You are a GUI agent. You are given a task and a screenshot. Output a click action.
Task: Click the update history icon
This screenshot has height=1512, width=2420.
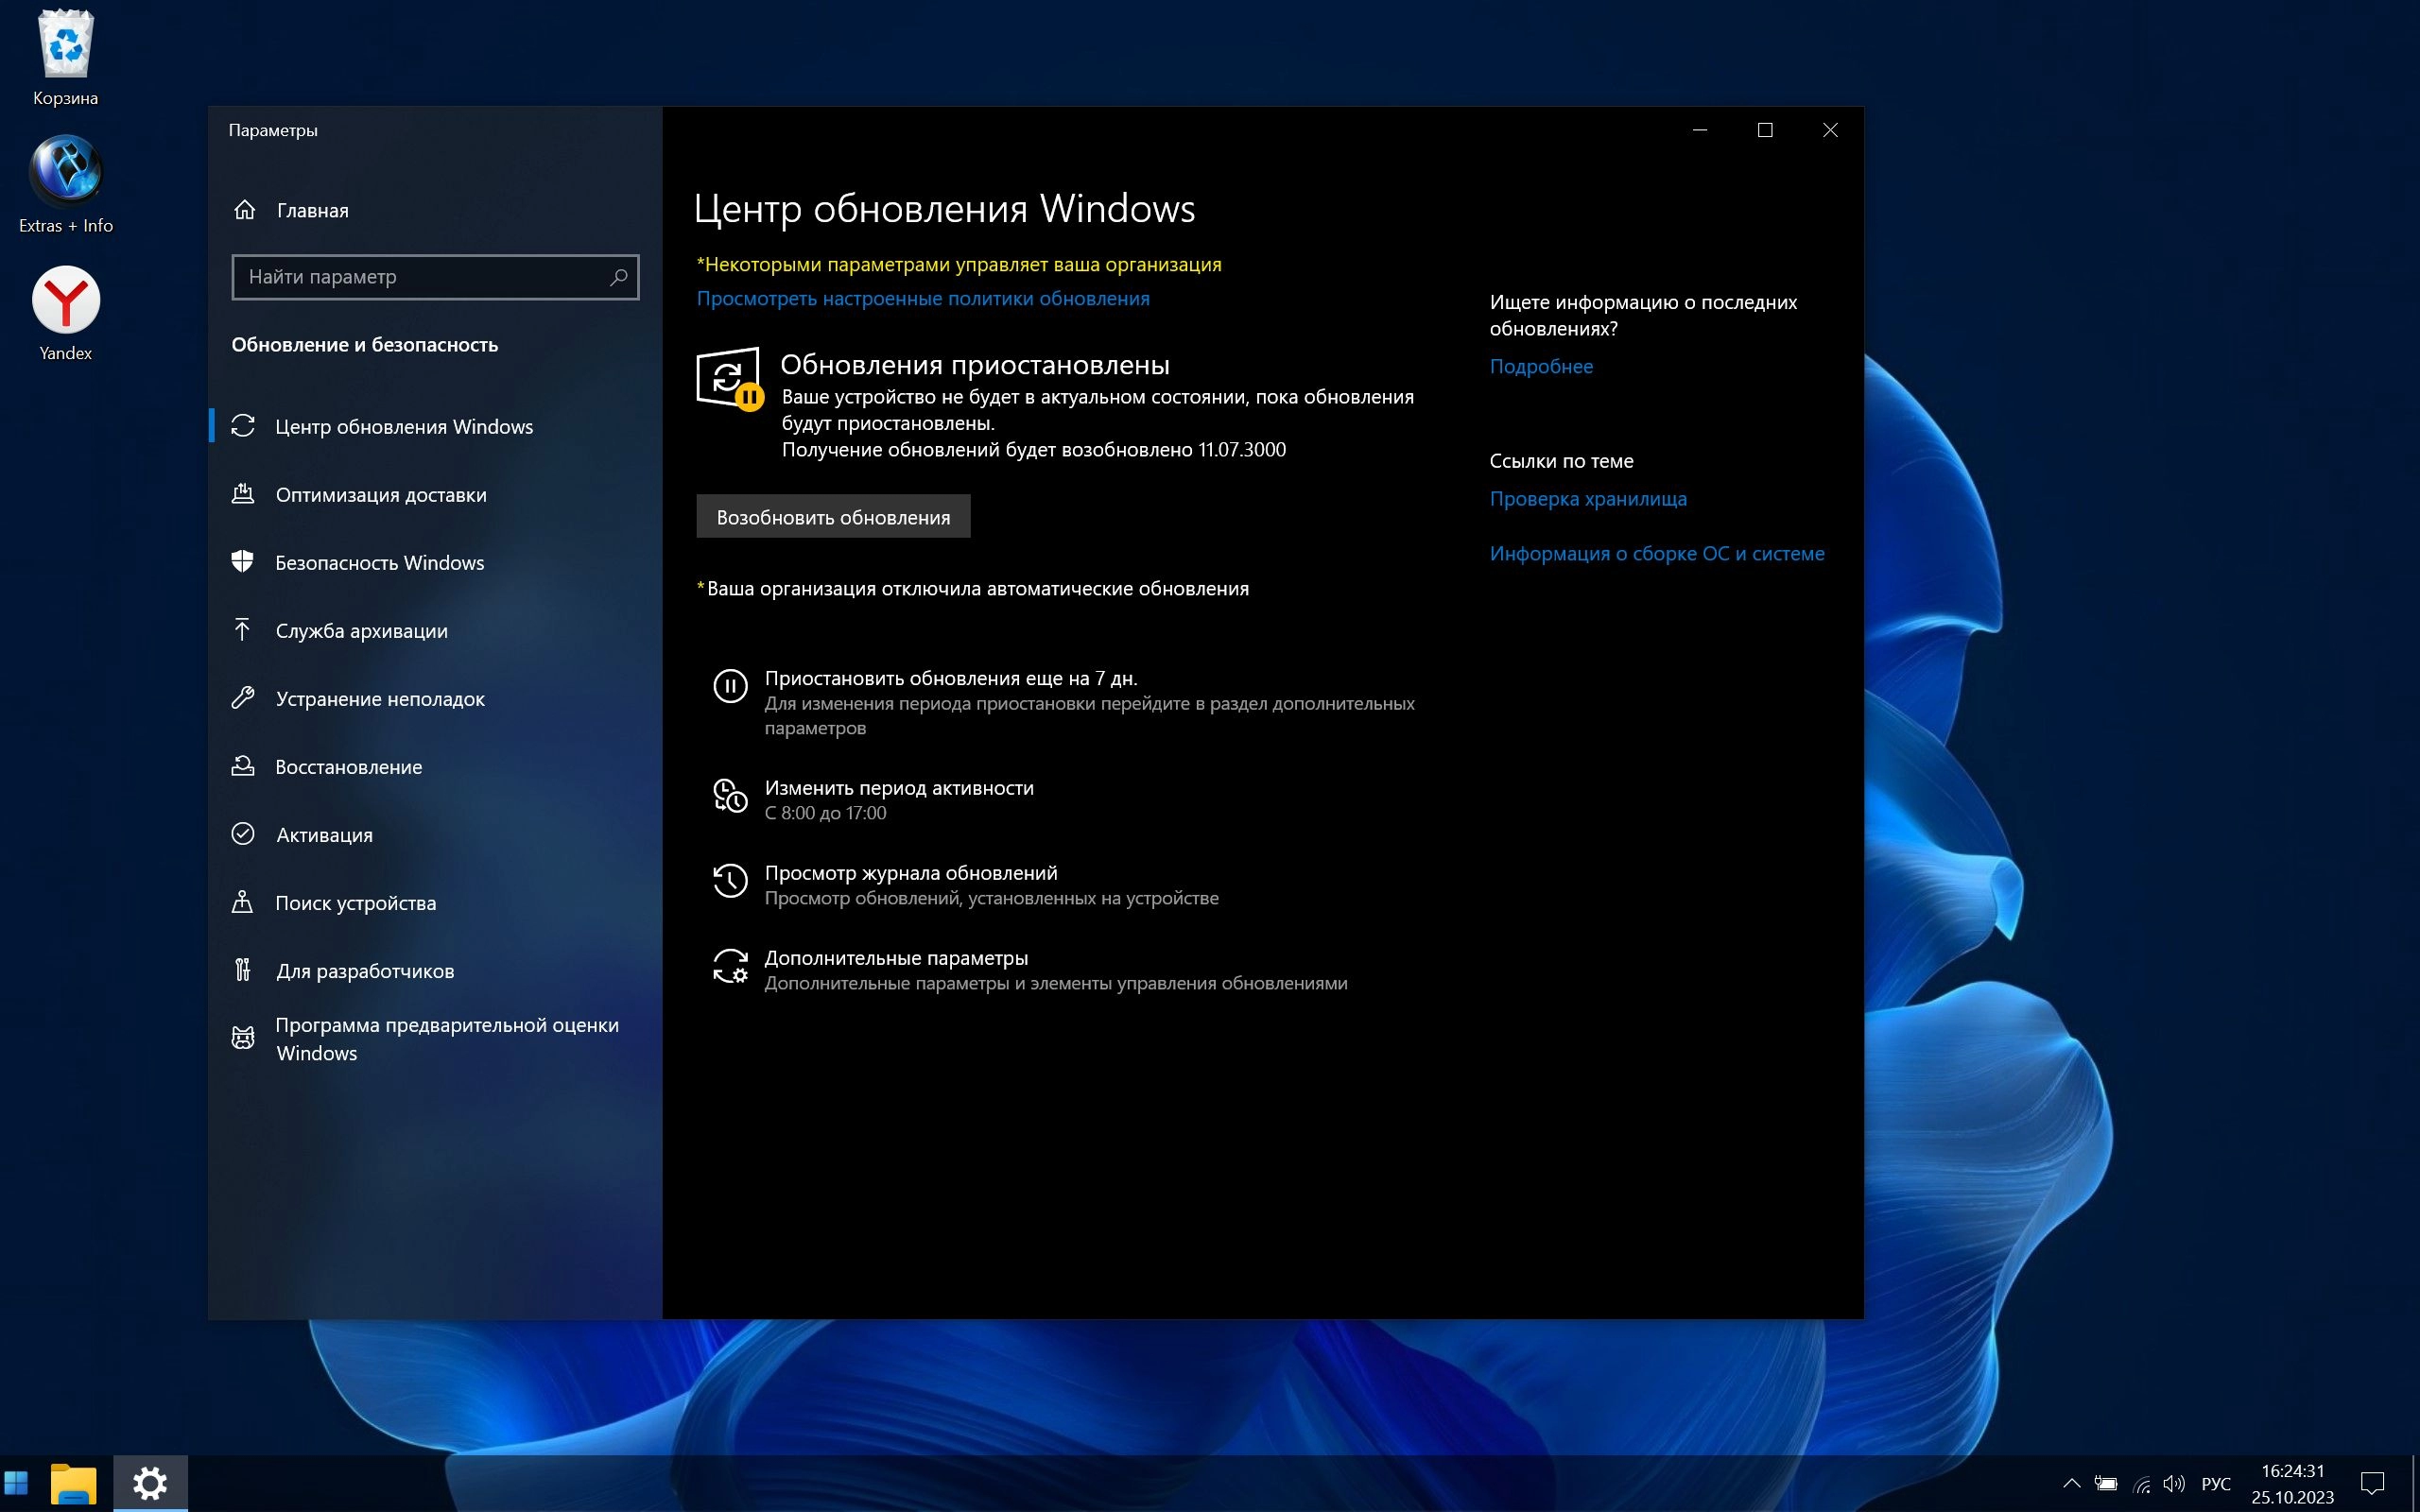click(x=730, y=881)
